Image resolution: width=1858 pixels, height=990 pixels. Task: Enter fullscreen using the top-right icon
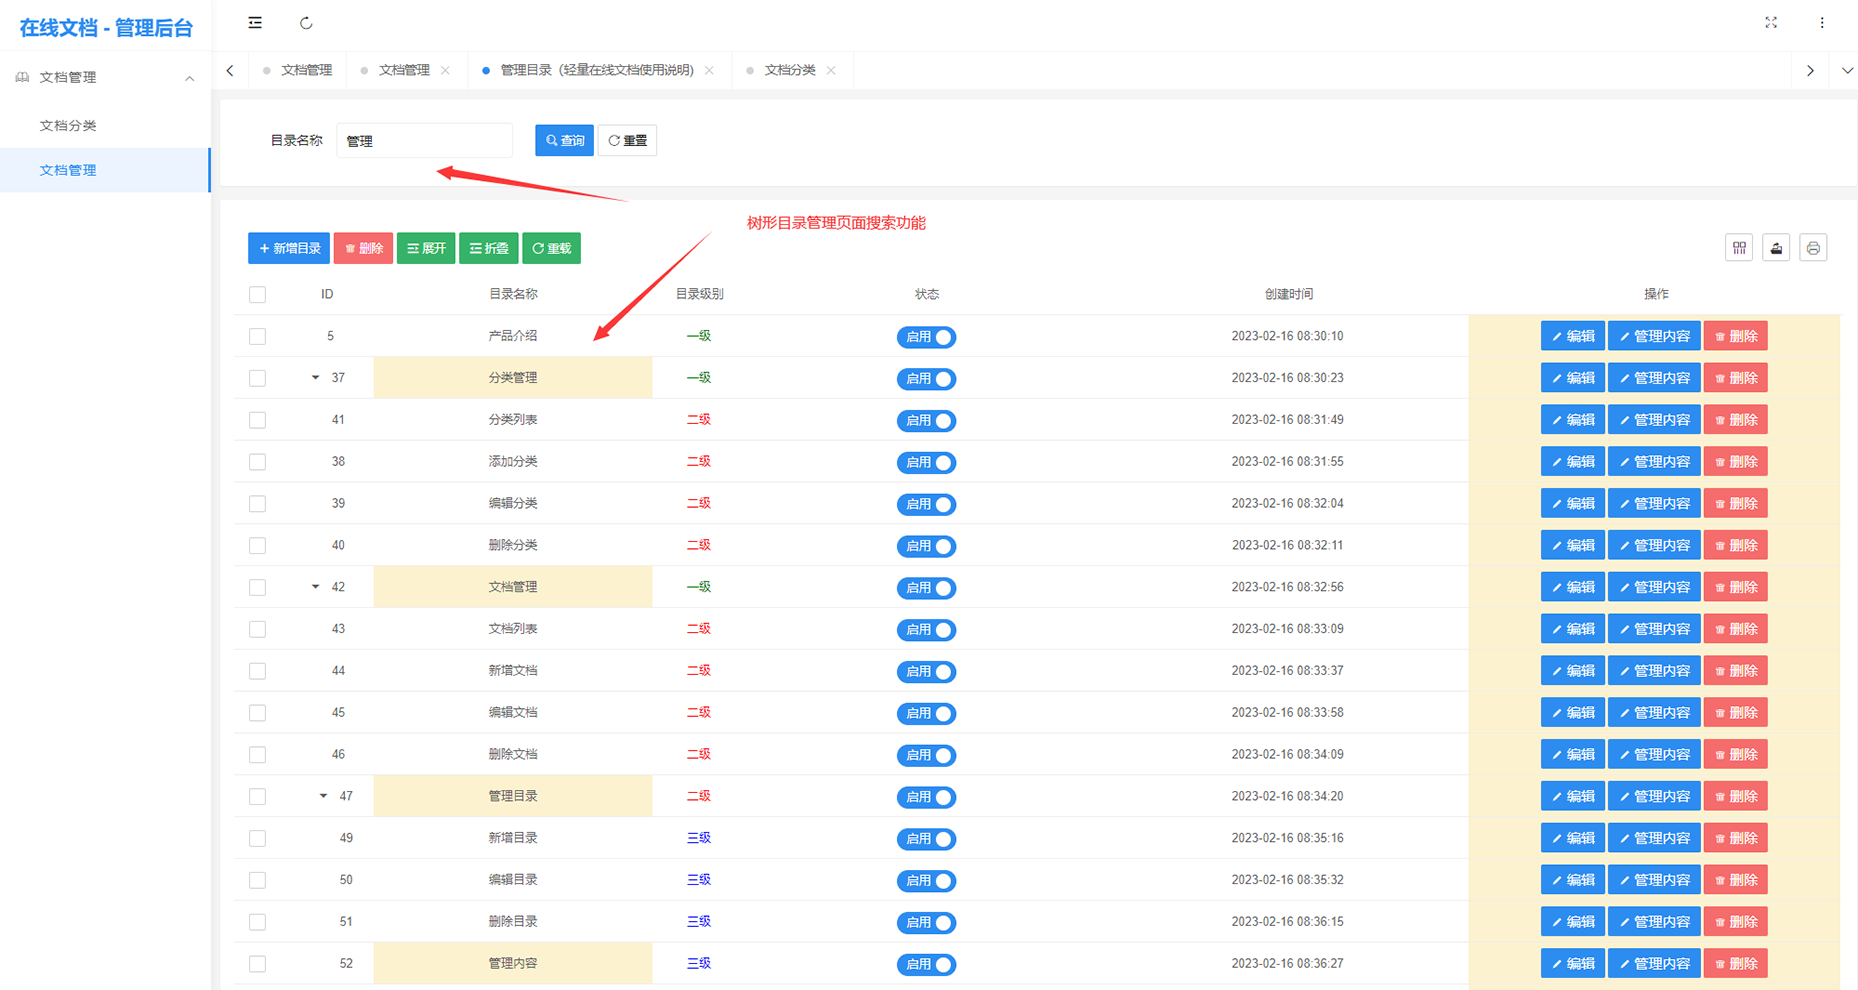click(1770, 23)
